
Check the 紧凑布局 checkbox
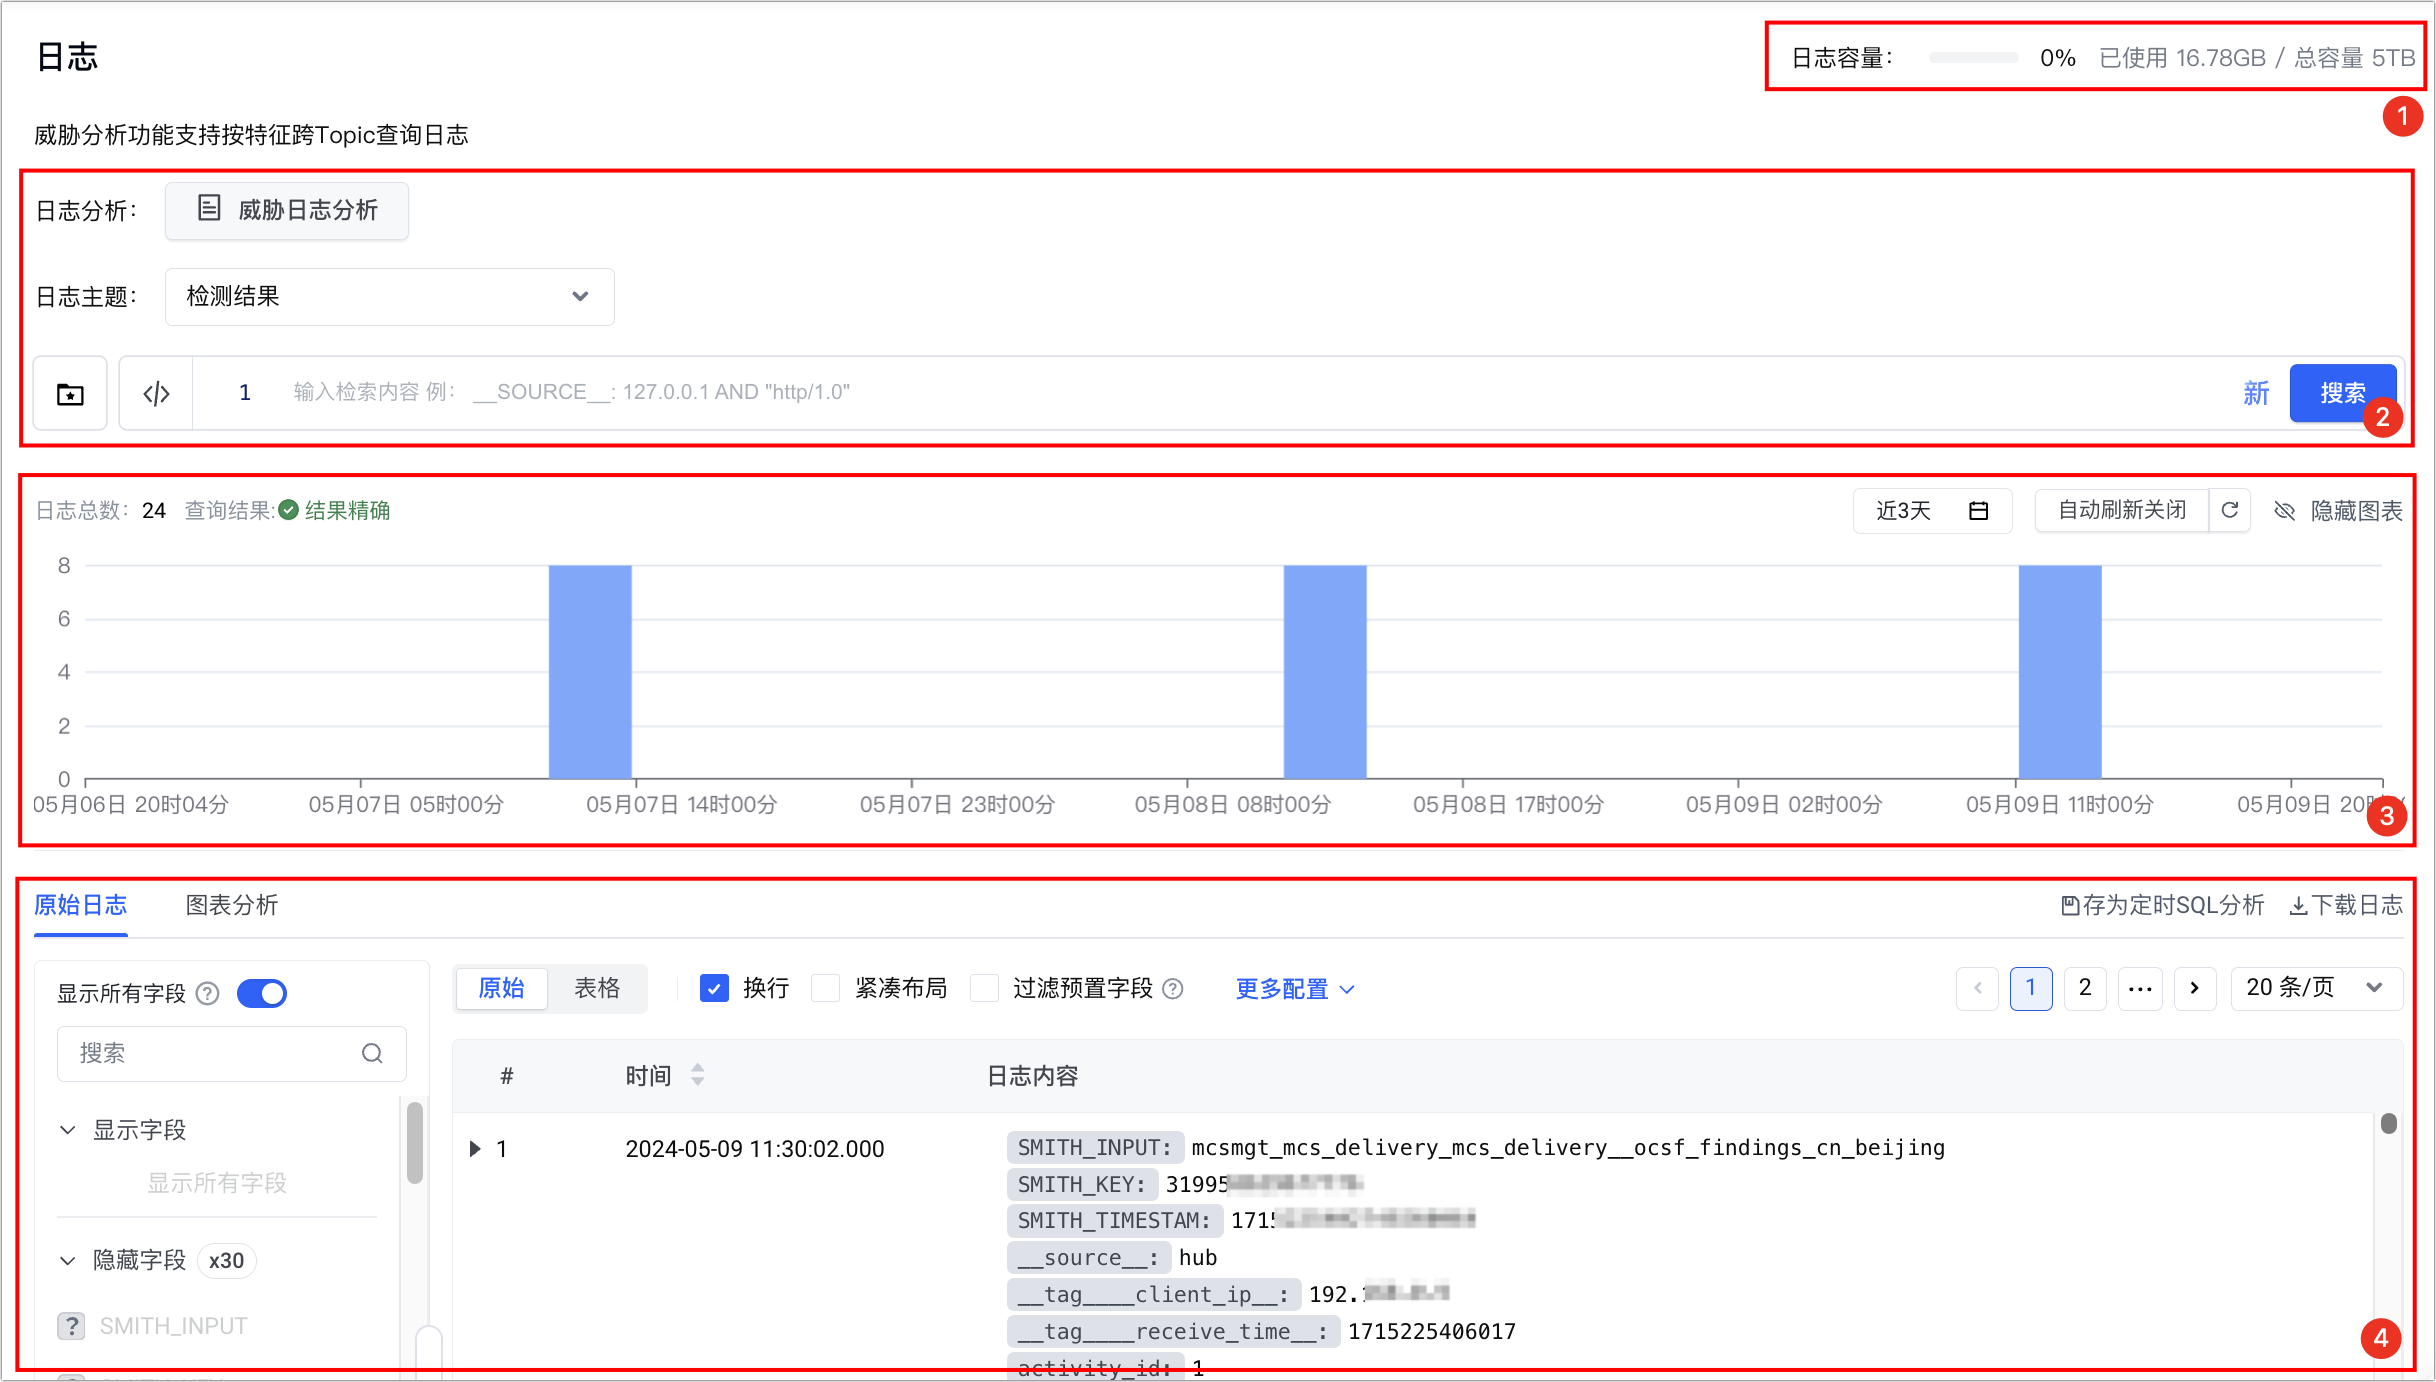coord(825,988)
